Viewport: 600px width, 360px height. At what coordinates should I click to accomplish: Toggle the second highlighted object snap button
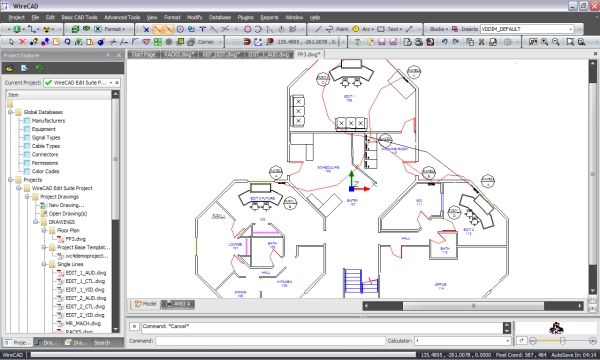[168, 29]
